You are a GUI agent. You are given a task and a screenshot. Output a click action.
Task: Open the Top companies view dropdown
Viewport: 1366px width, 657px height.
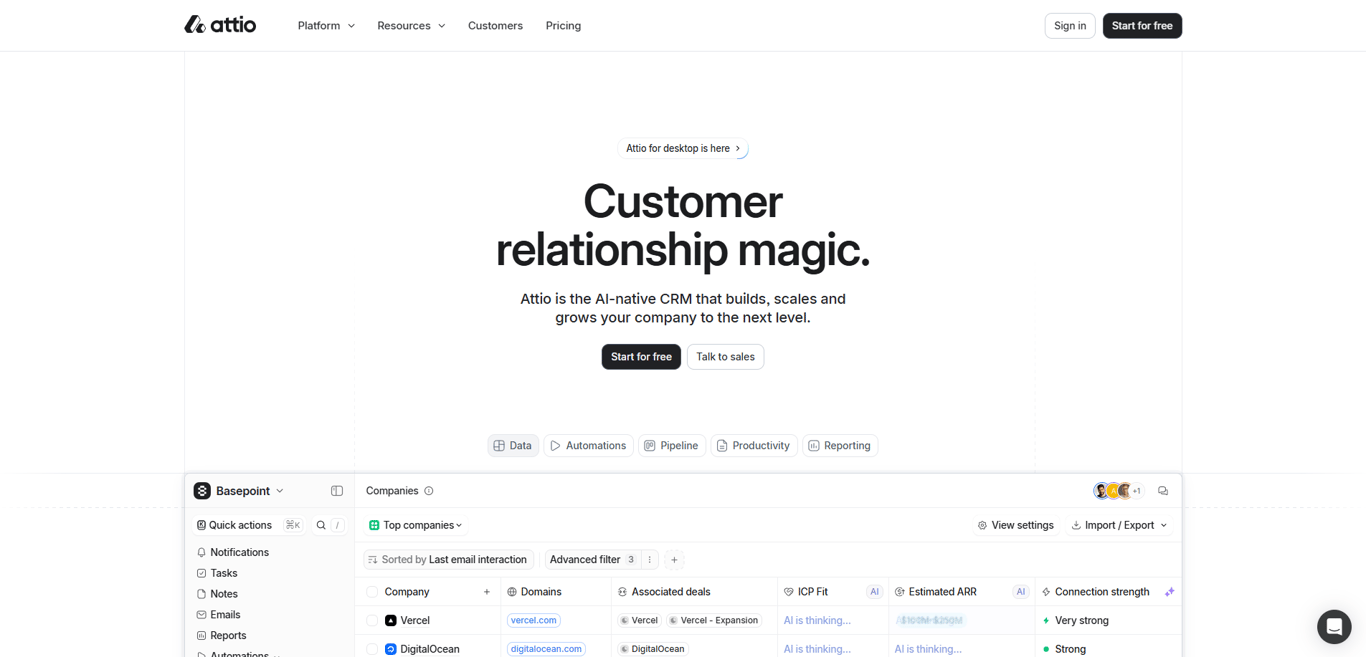[x=416, y=525]
